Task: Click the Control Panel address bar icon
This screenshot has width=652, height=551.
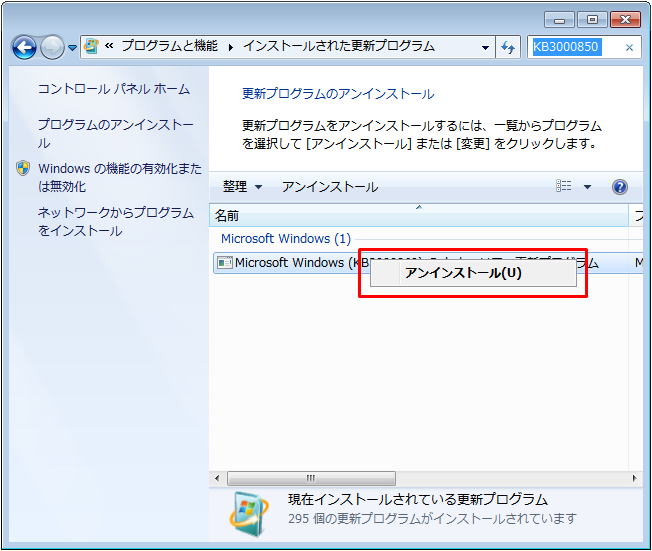Action: click(x=91, y=47)
